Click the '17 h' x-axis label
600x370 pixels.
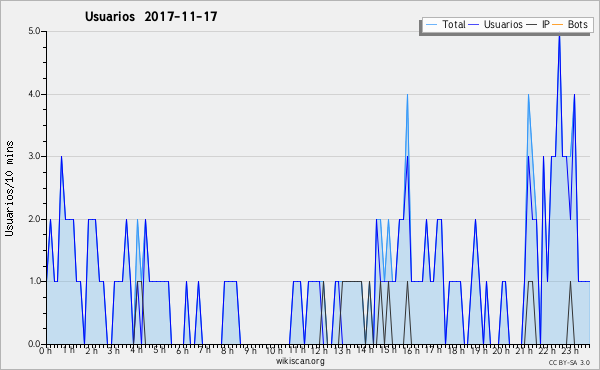click(x=433, y=350)
